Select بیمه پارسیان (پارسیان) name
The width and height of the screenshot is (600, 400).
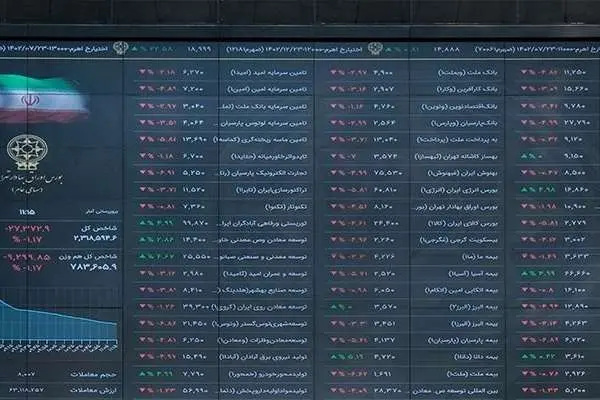click(463, 340)
